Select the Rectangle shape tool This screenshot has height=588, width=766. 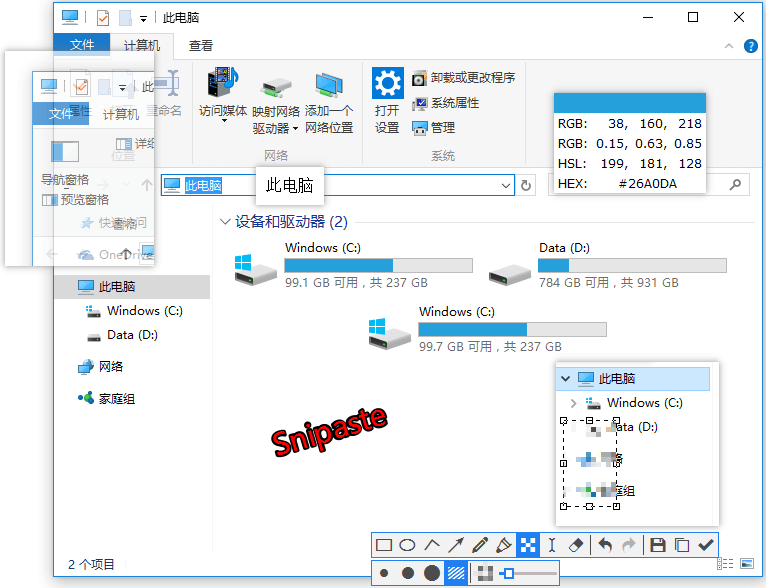click(x=384, y=545)
